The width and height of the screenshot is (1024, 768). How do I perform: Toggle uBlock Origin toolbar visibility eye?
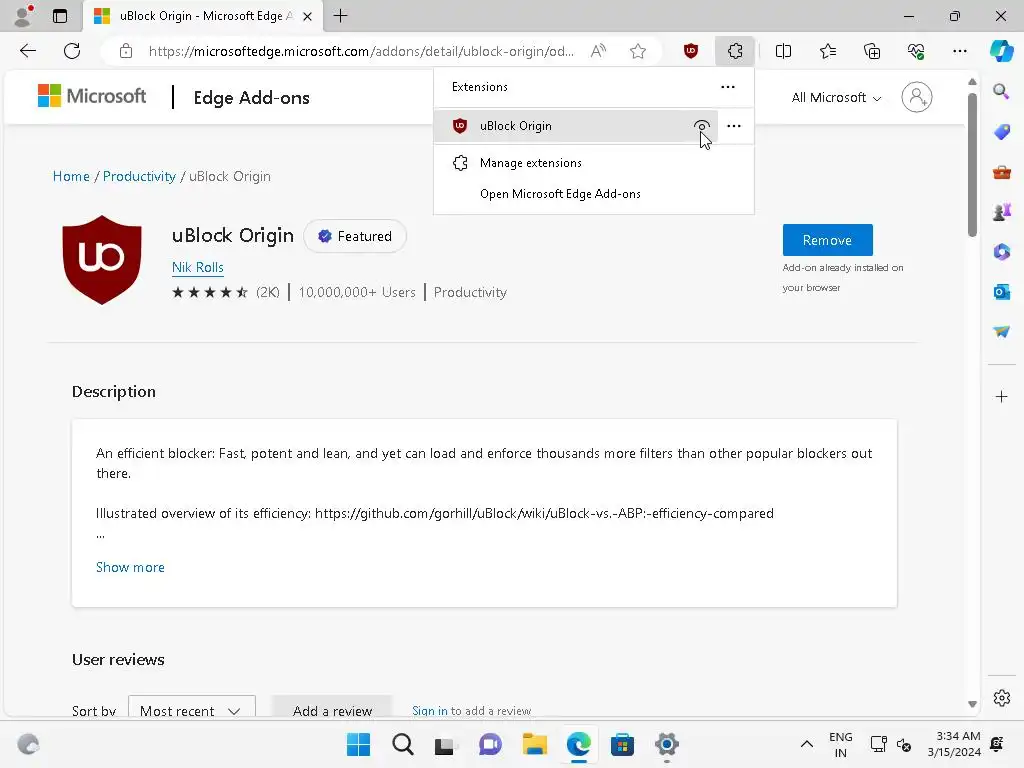tap(701, 126)
